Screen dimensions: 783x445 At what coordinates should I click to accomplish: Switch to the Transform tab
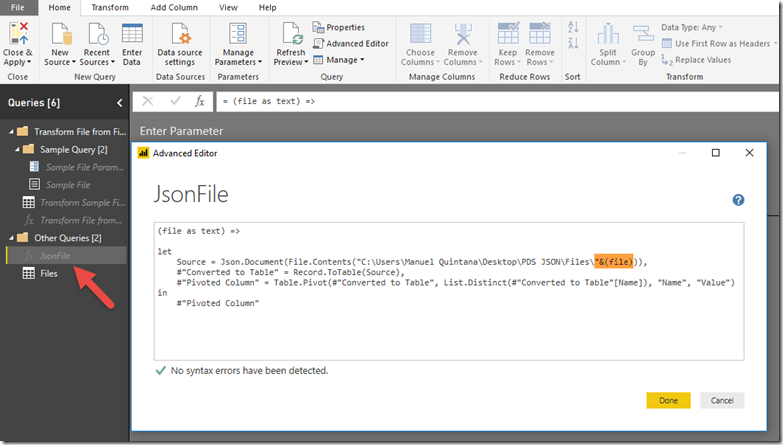(x=110, y=7)
